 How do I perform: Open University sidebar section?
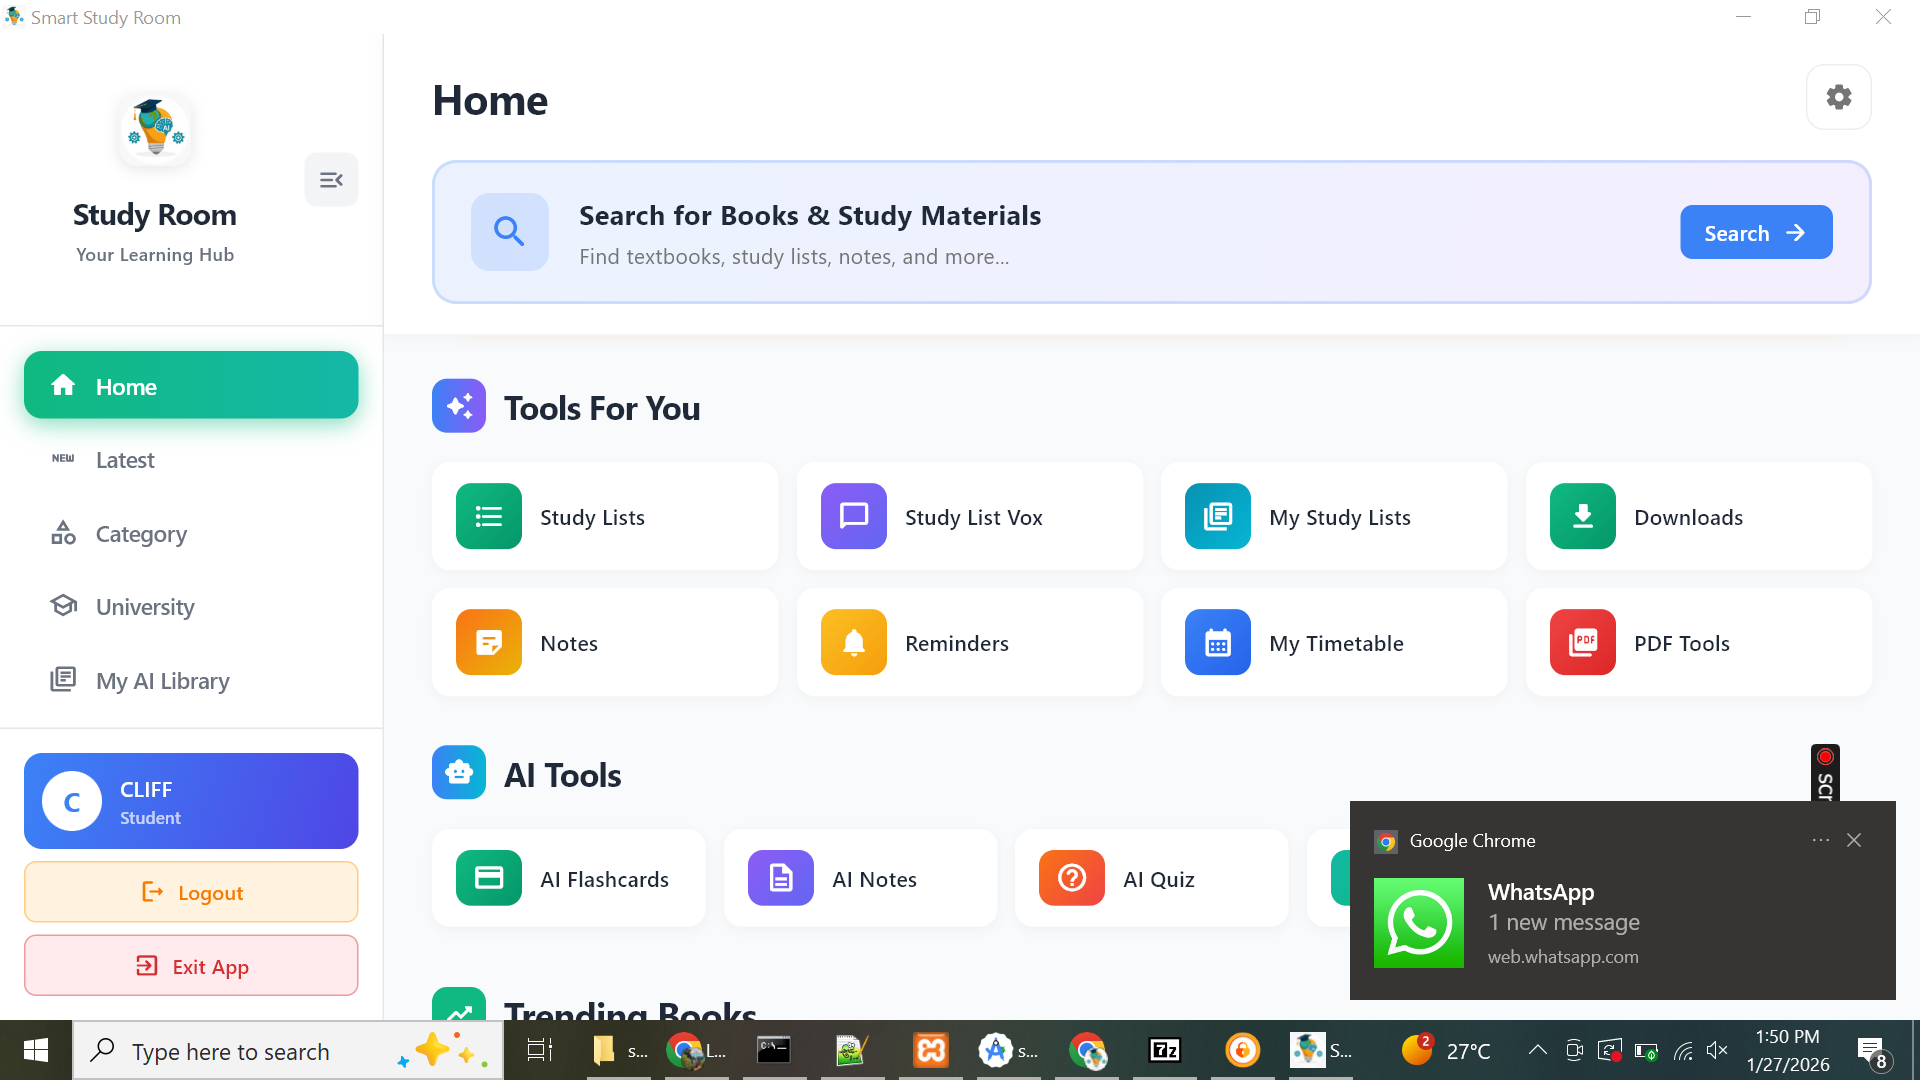(x=145, y=607)
